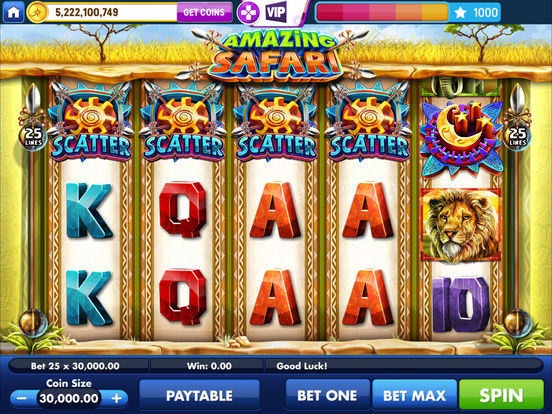Image resolution: width=552 pixels, height=414 pixels.
Task: Click the Bet One button
Action: pos(327,395)
